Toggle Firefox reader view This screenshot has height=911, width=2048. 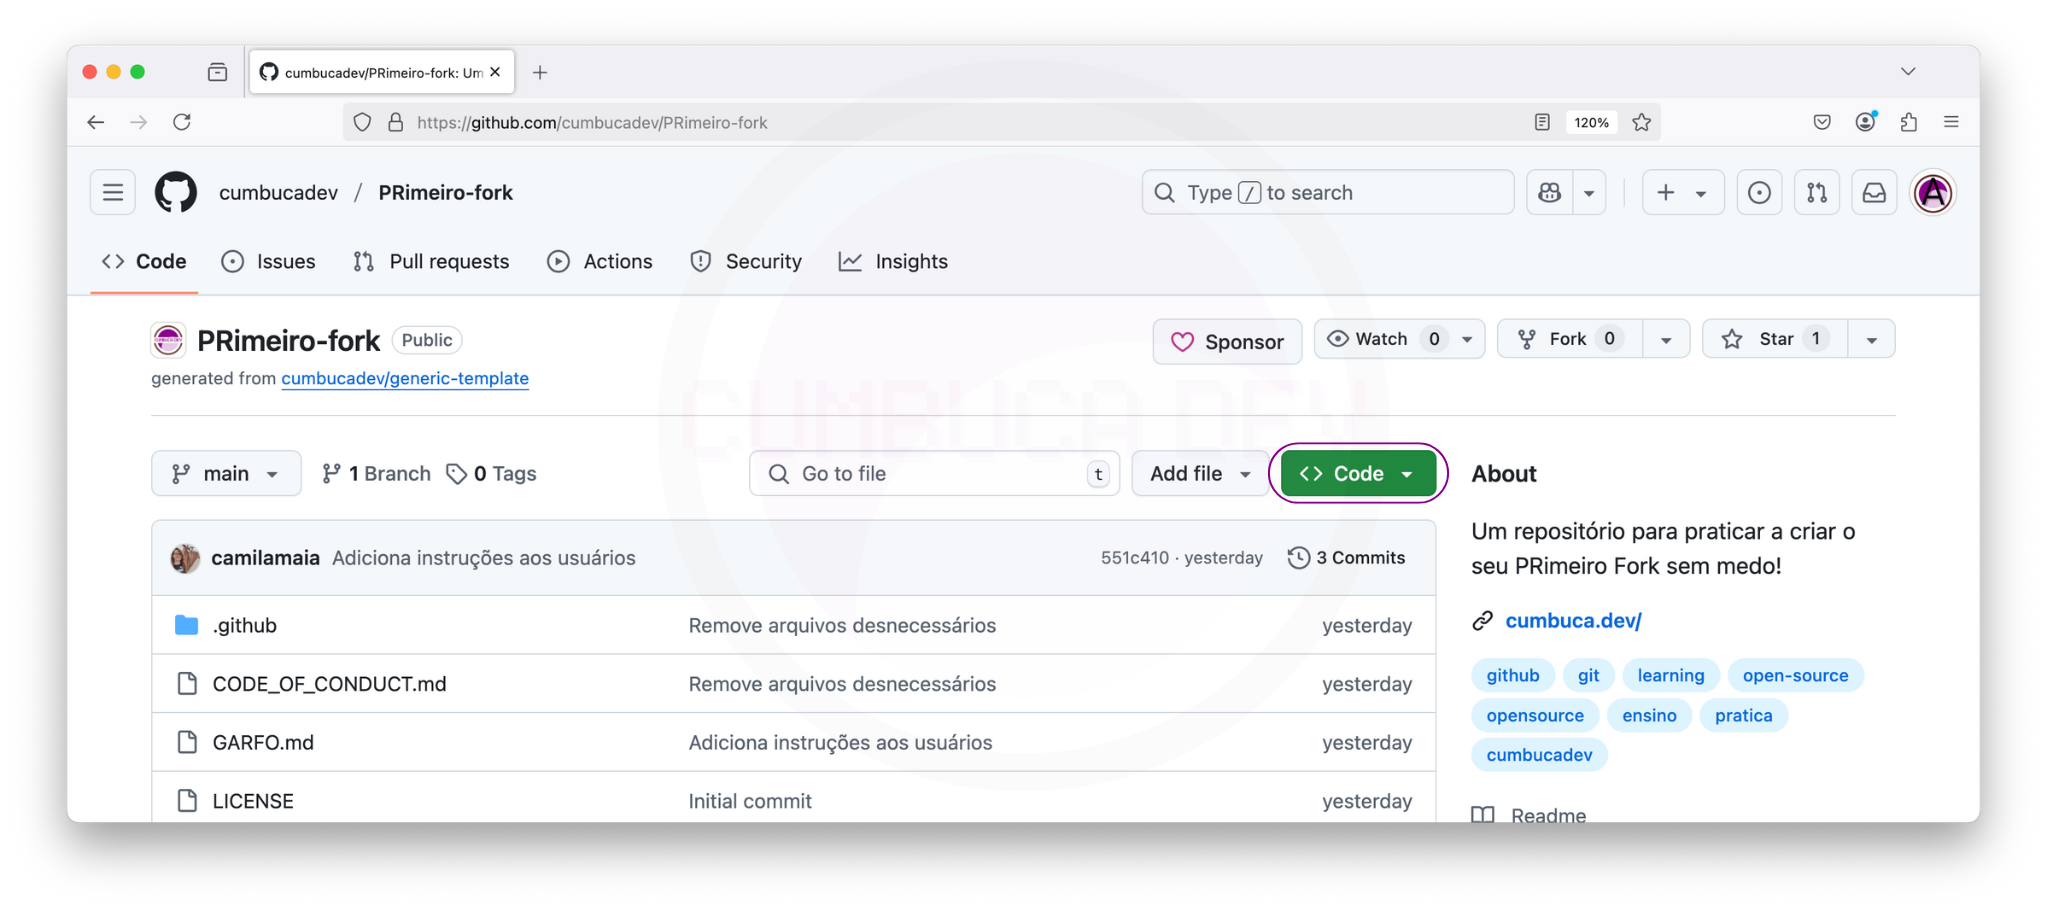[x=1542, y=122]
